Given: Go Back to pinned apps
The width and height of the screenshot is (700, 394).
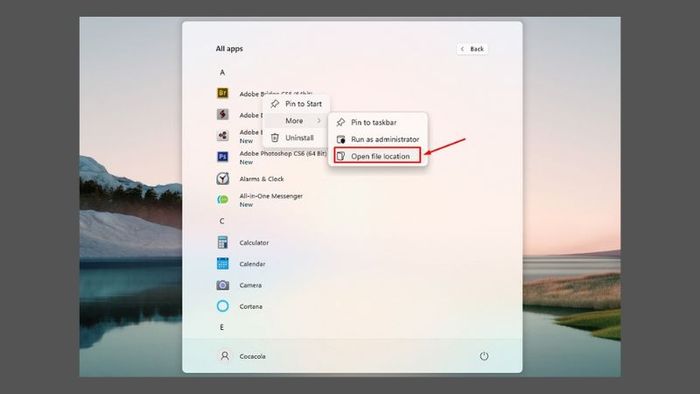Looking at the screenshot, I should [472, 49].
